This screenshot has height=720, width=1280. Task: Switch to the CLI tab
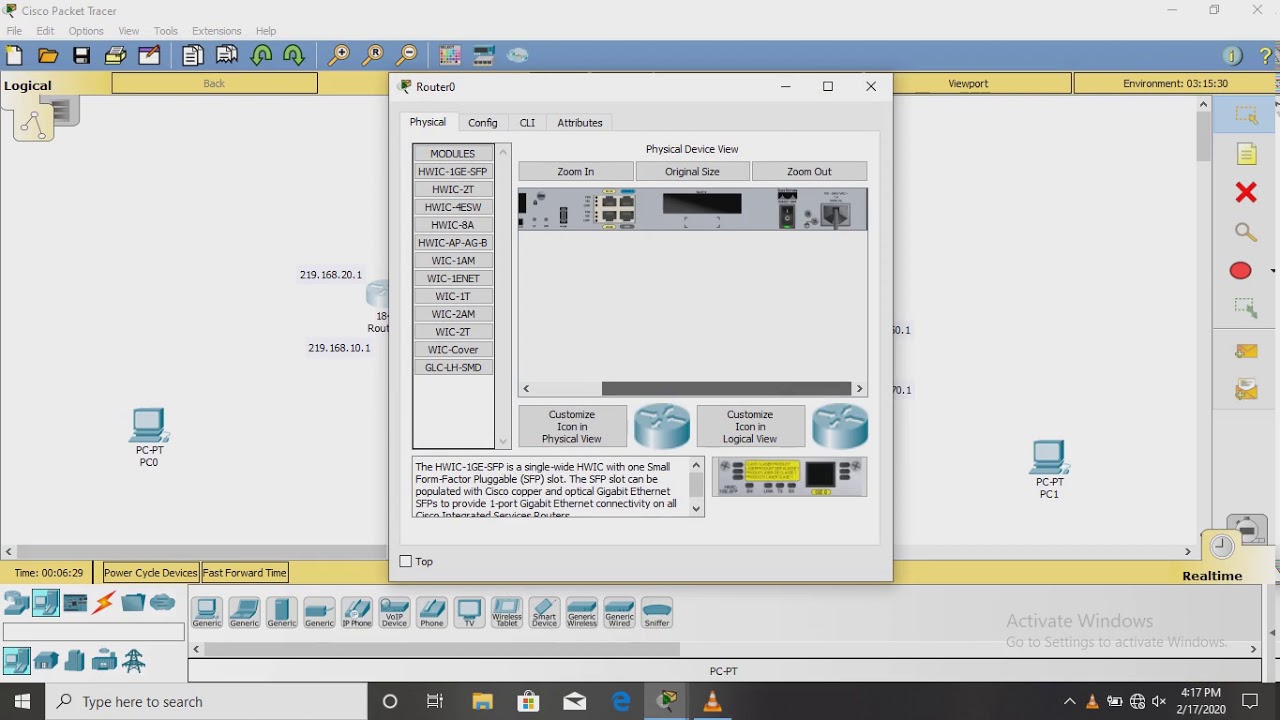pyautogui.click(x=527, y=122)
